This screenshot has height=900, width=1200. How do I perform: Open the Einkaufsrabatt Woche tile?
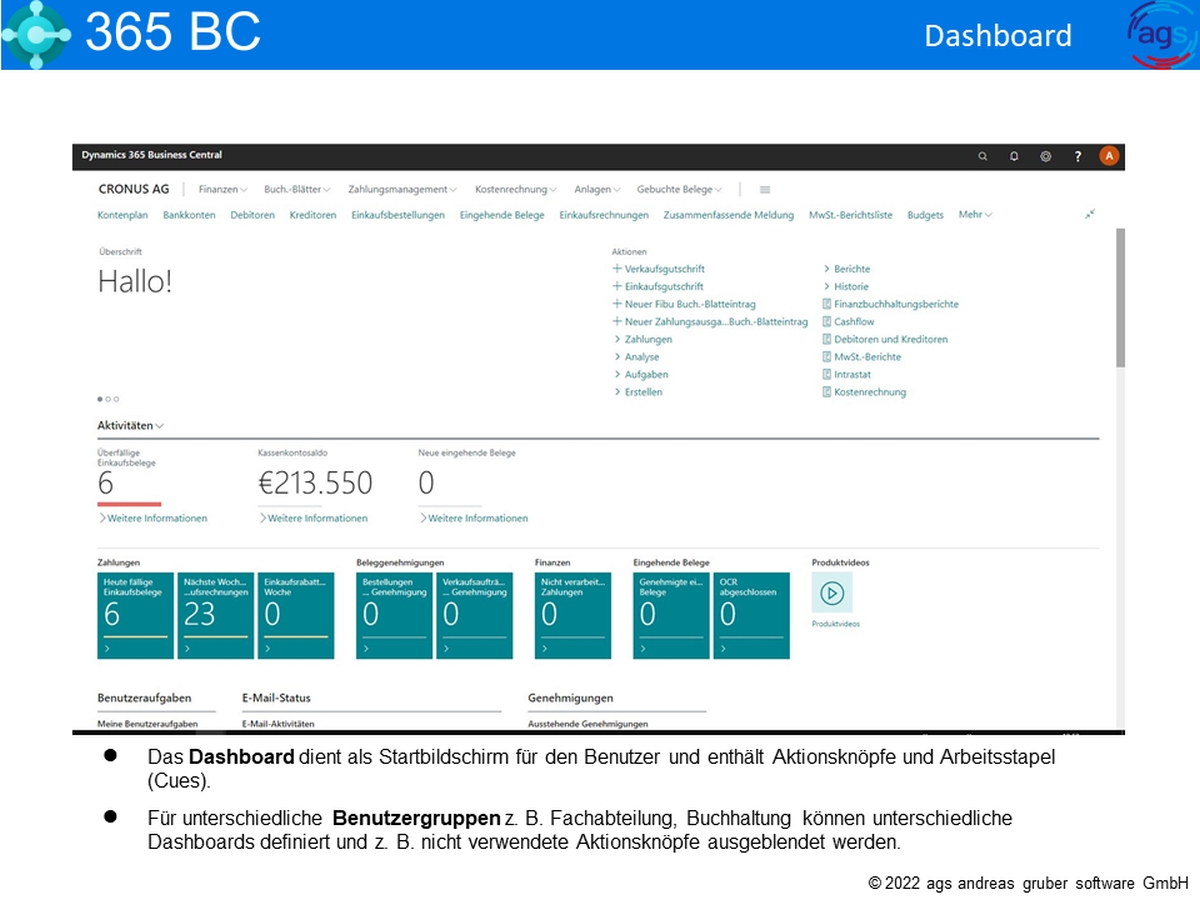296,616
